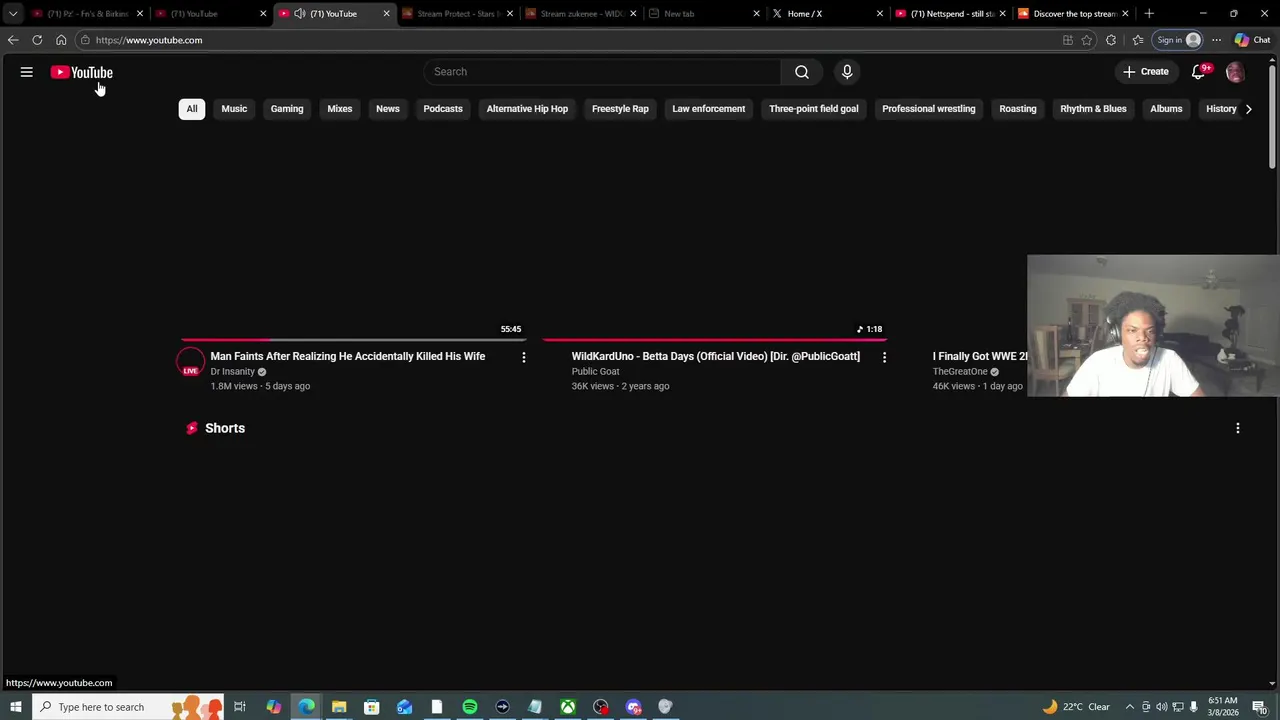Open TheGreatOne channel link

click(960, 372)
